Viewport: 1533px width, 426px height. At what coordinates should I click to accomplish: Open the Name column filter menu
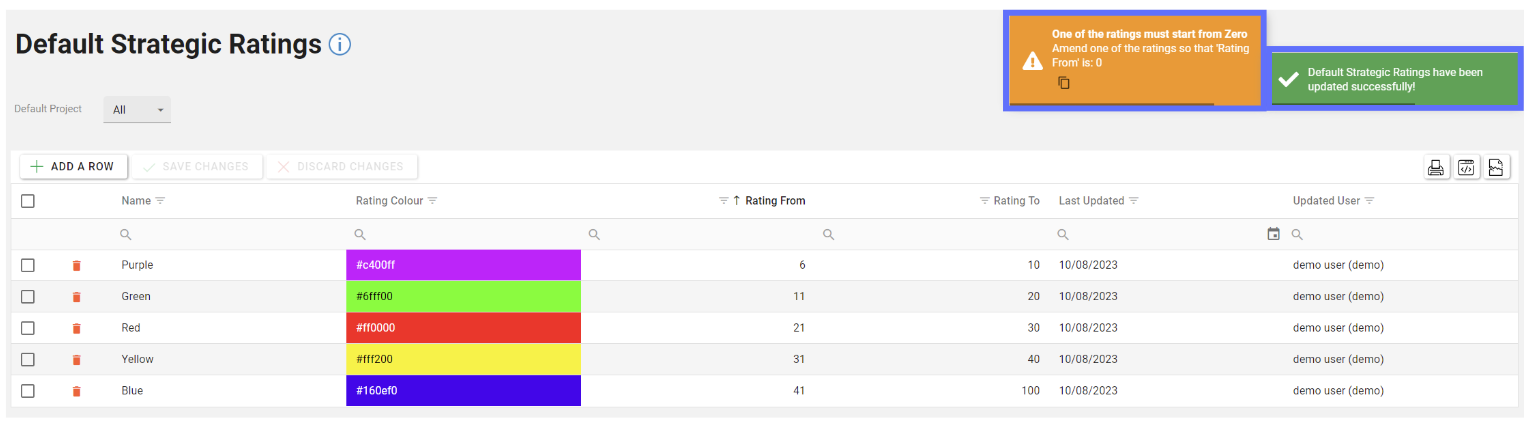161,201
